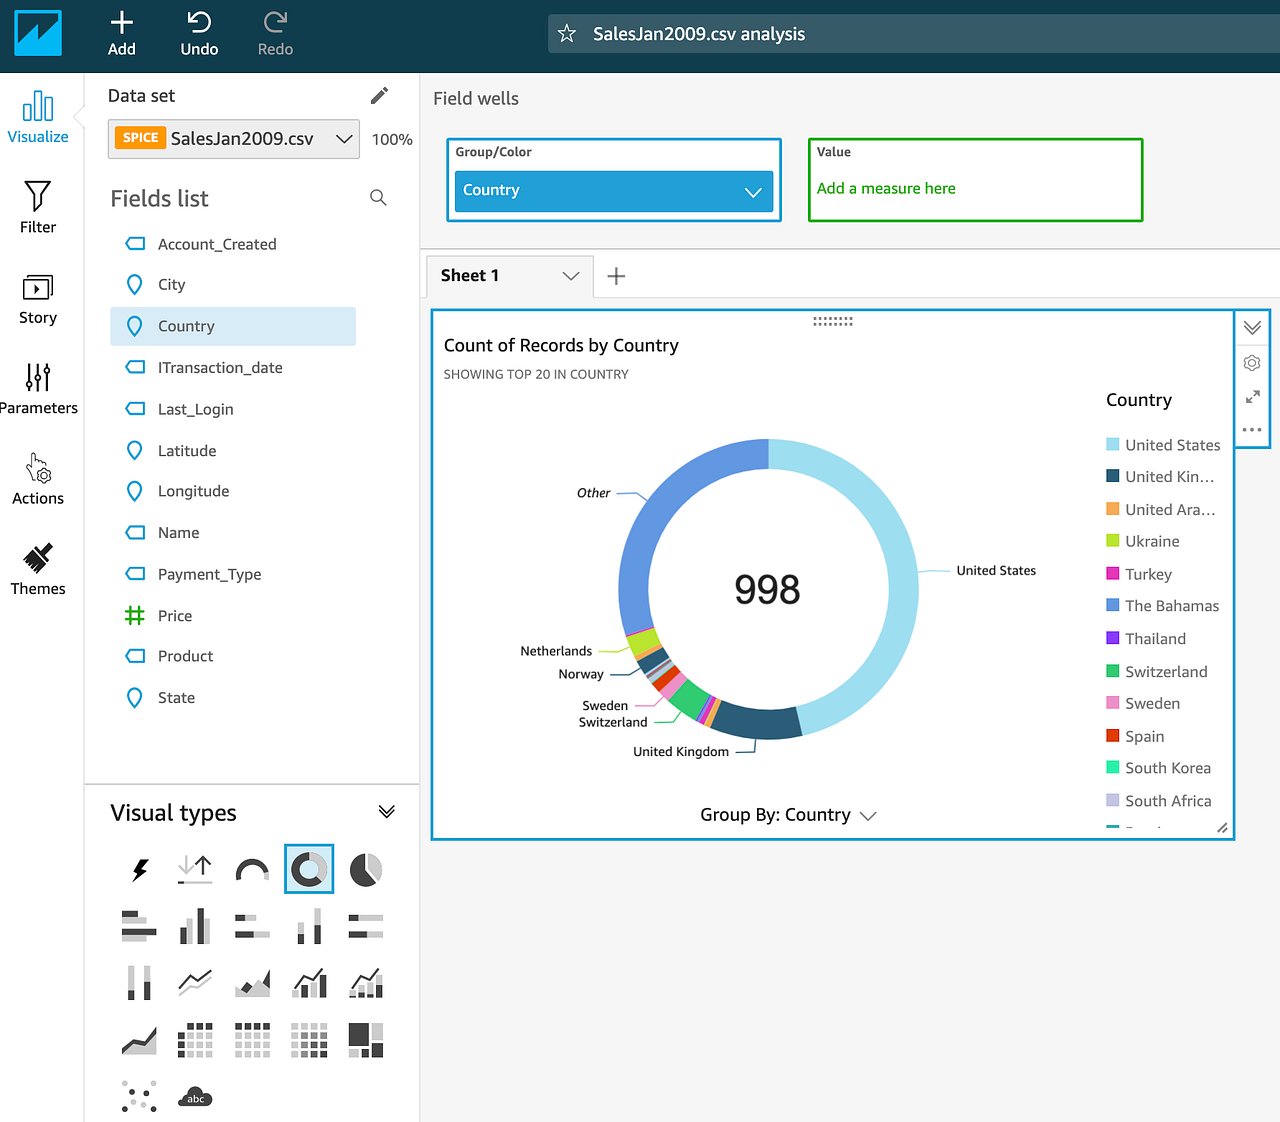Star the SalesJan2009.csv analysis title
The image size is (1280, 1122).
coord(567,33)
